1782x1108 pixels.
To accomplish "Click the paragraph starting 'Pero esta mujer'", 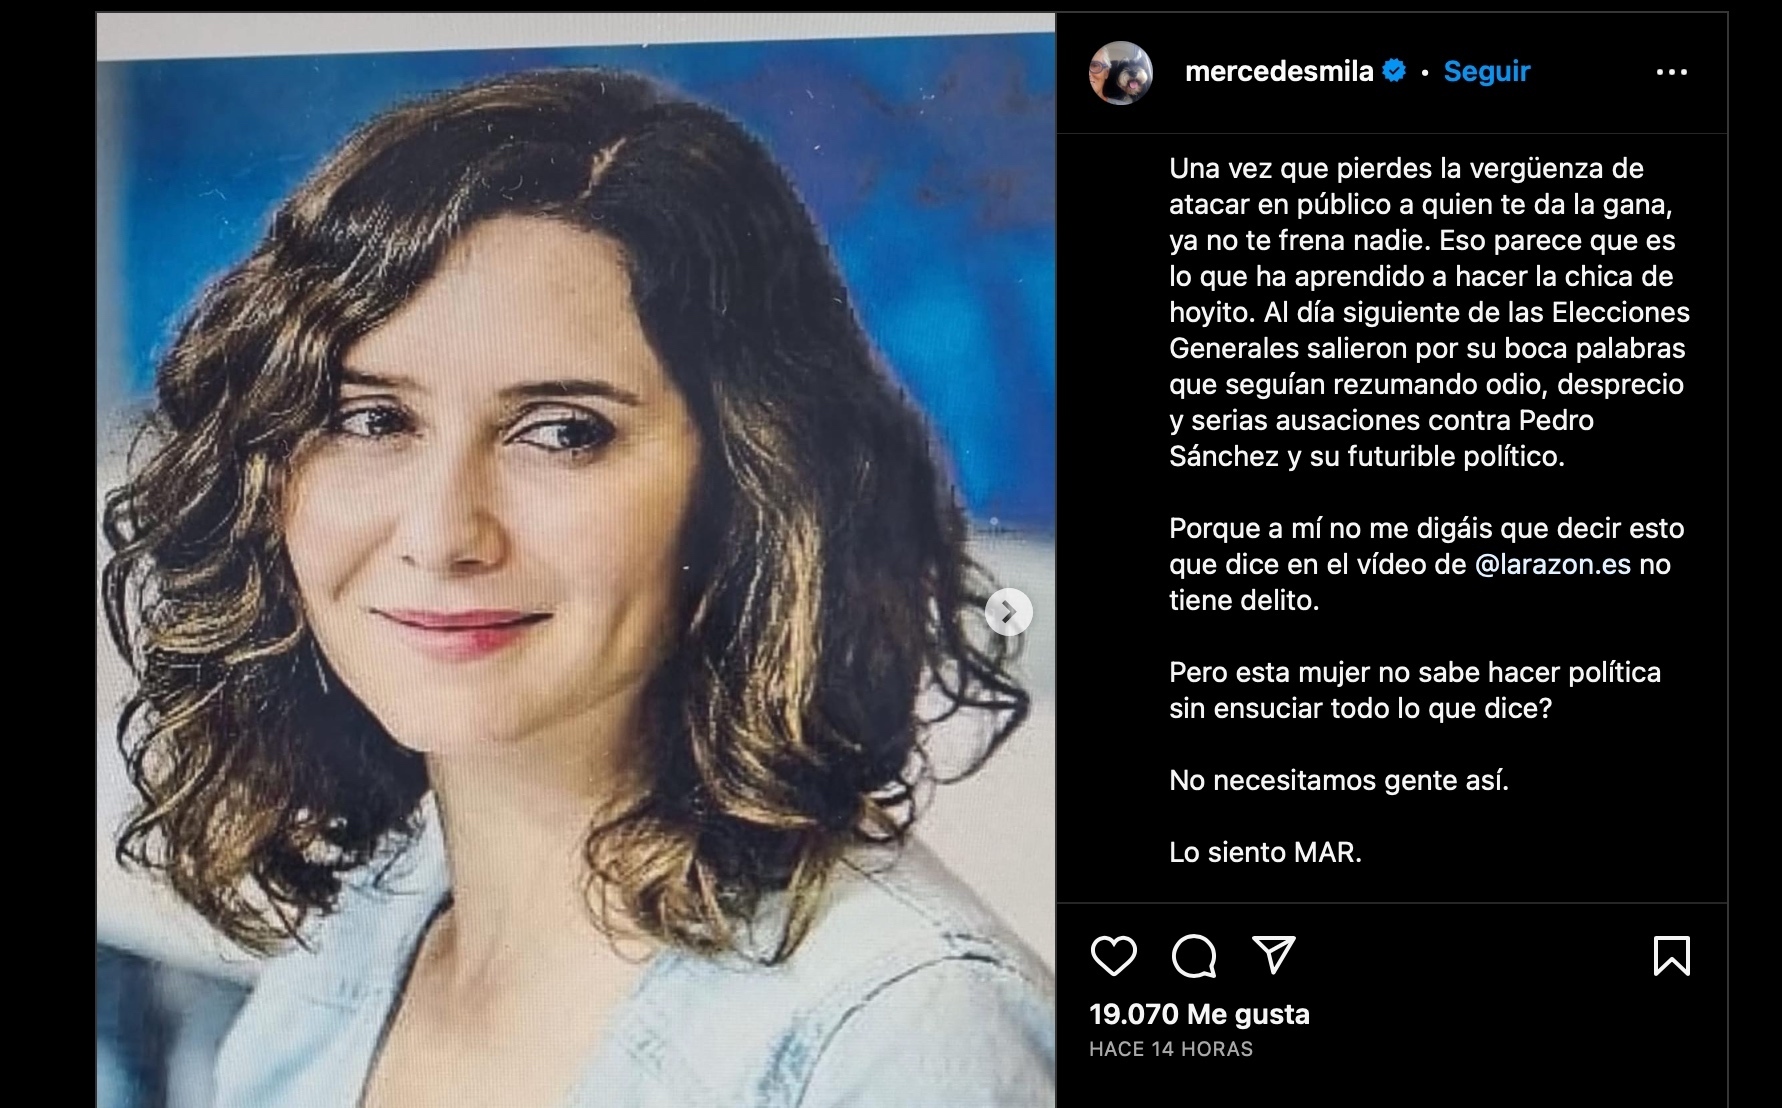I will pyautogui.click(x=1415, y=690).
